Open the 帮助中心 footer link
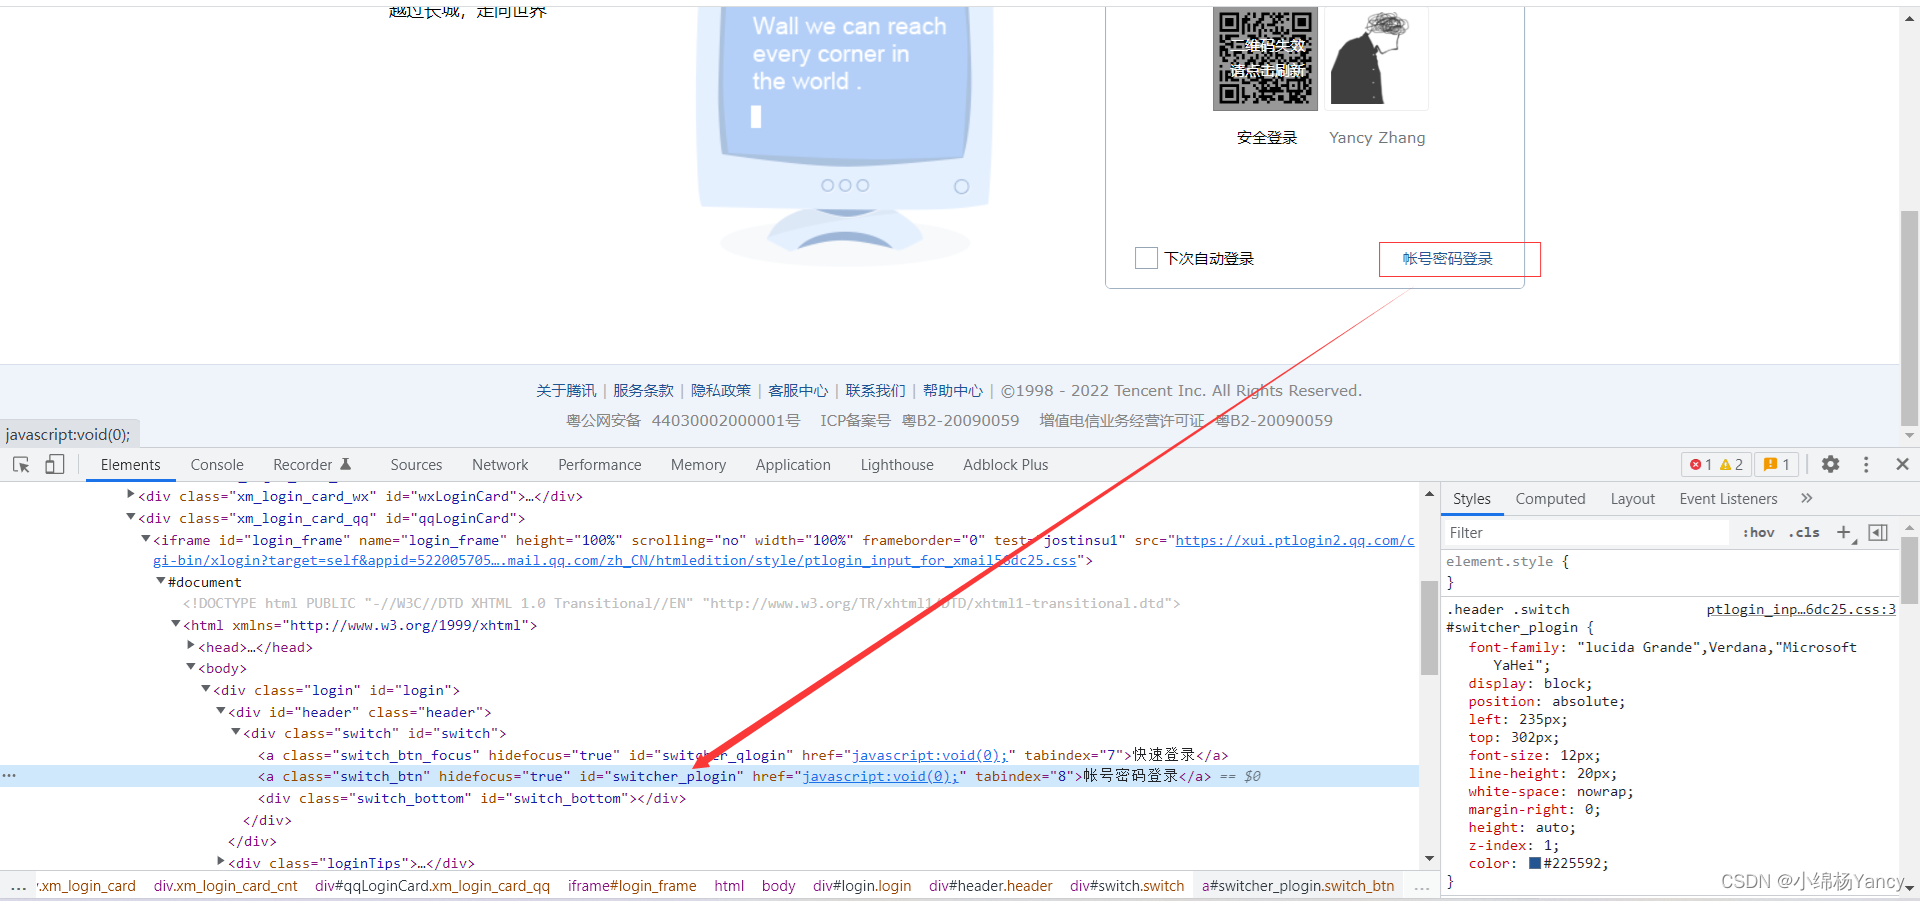1920x901 pixels. pos(953,391)
